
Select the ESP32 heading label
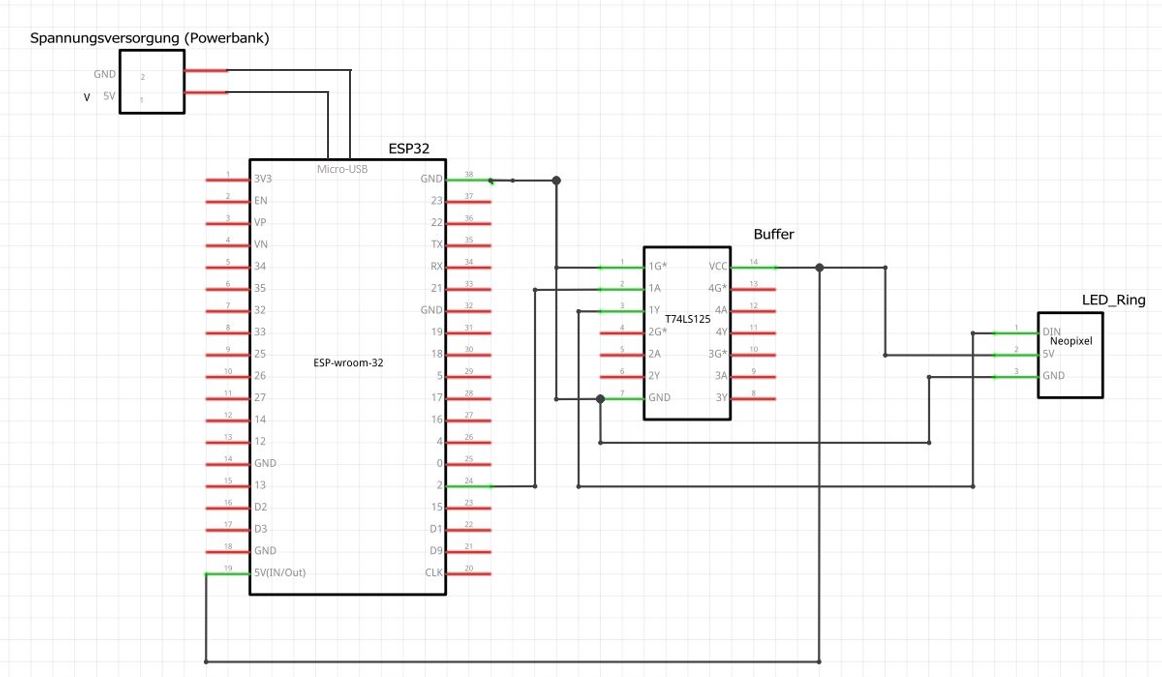click(x=408, y=148)
